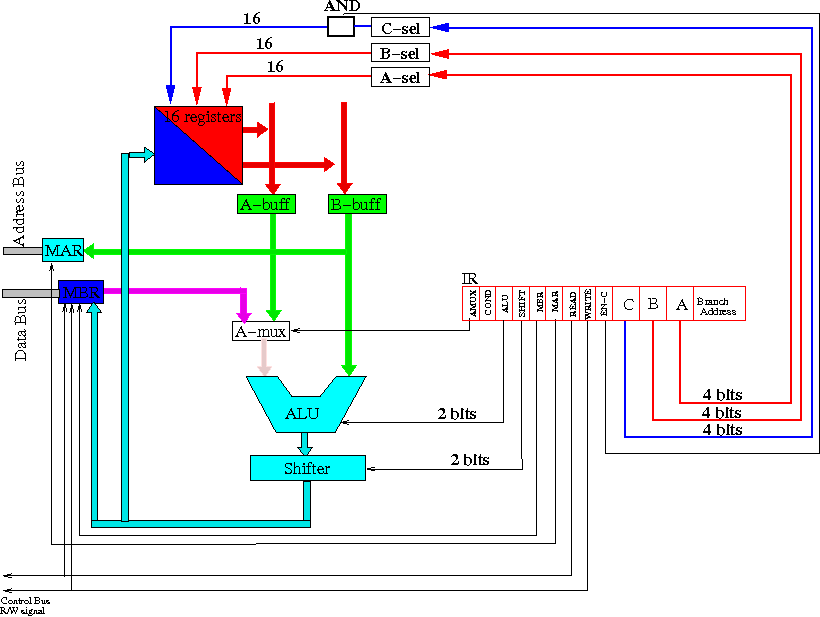Click the AND gate box
Viewport: 820px width, 617px height.
(x=340, y=27)
